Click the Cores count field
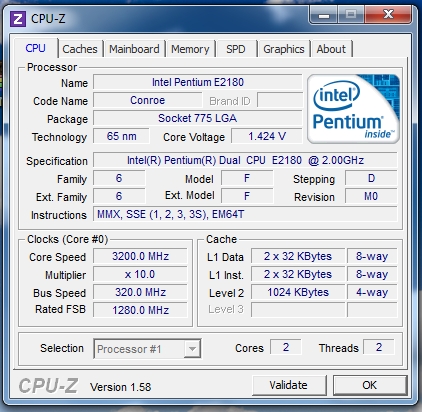This screenshot has height=412, width=422. (286, 347)
